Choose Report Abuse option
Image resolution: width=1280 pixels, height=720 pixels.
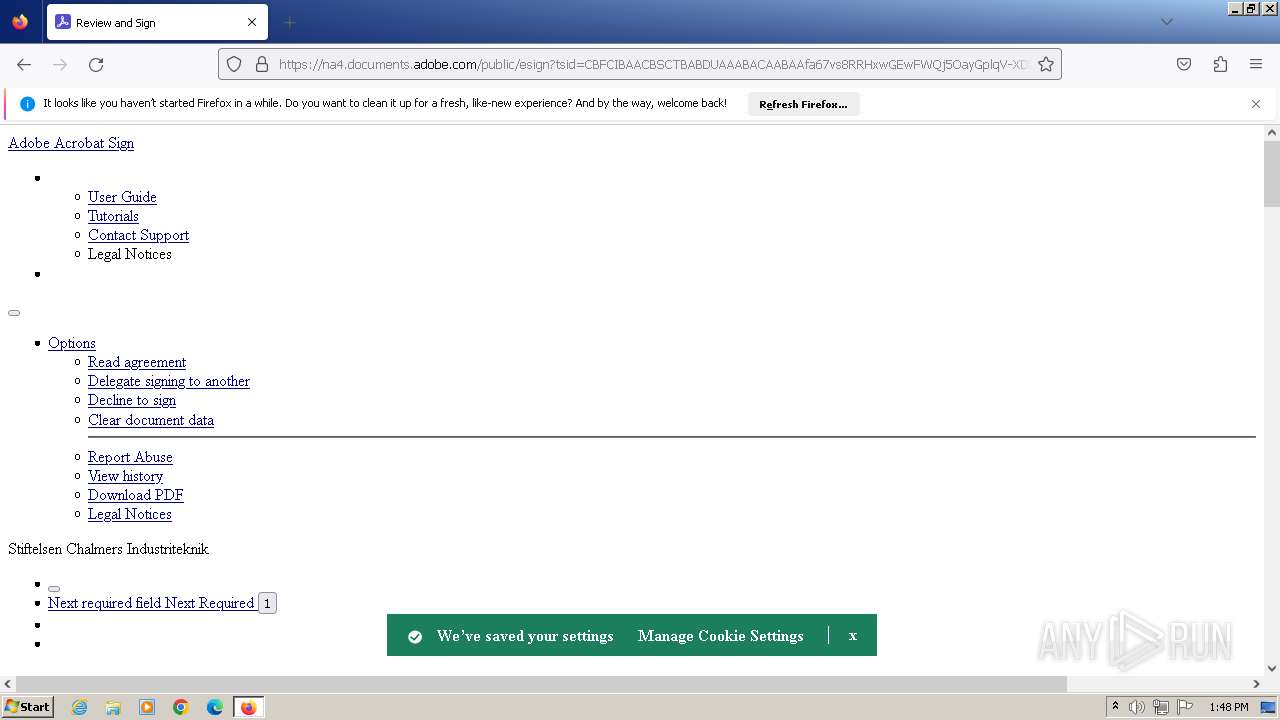pos(130,457)
